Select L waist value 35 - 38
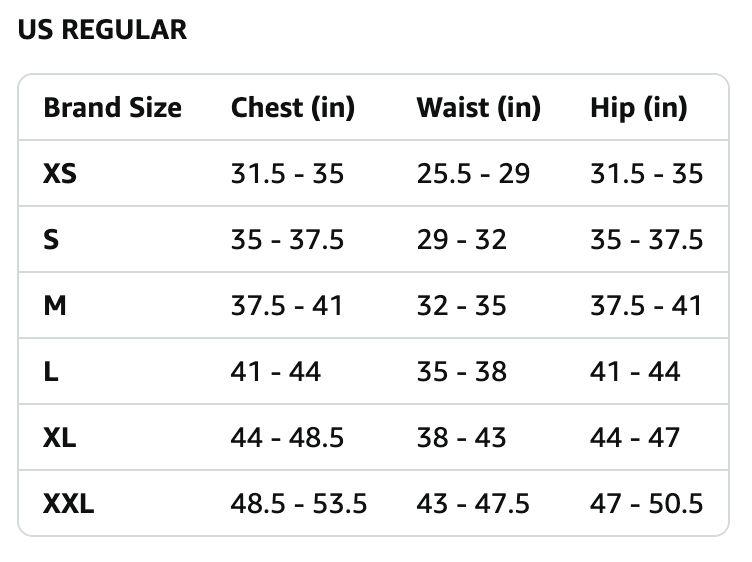 pos(461,372)
